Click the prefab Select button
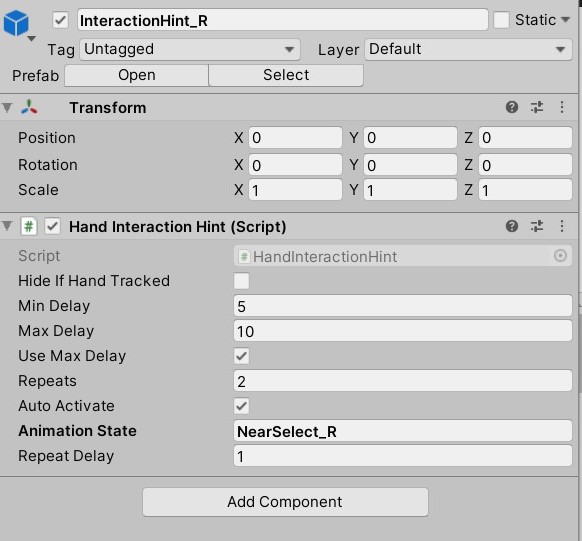This screenshot has width=582, height=541. [x=286, y=75]
